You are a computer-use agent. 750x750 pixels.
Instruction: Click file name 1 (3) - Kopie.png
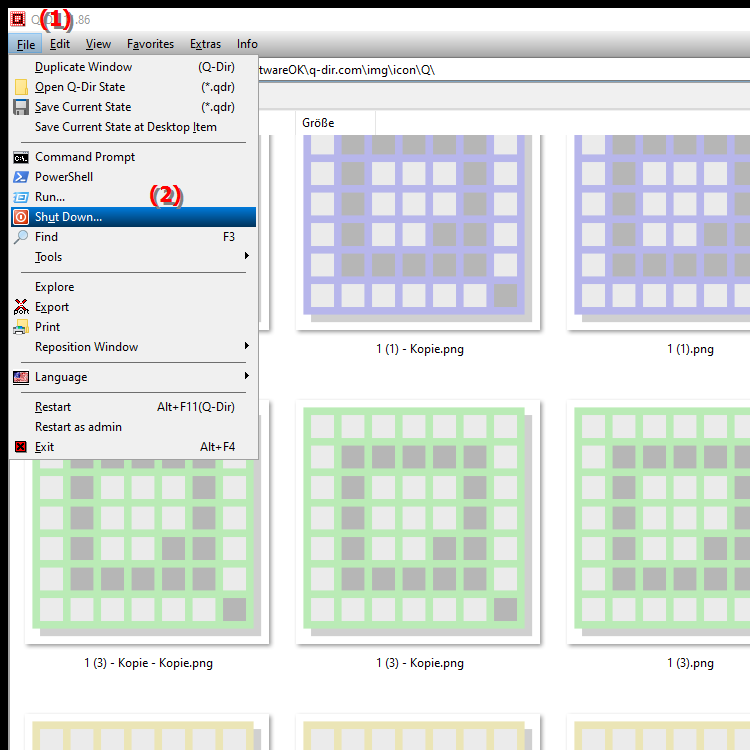click(x=420, y=663)
